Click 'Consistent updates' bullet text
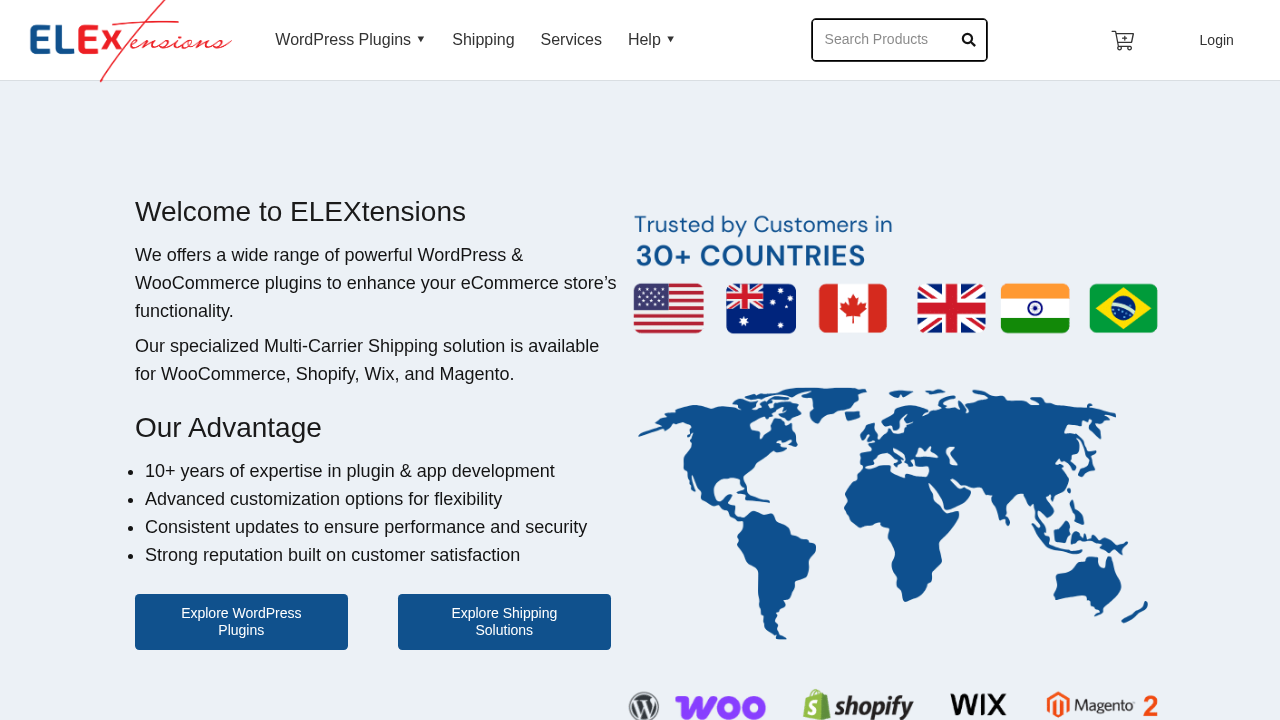1280x720 pixels. click(x=366, y=527)
